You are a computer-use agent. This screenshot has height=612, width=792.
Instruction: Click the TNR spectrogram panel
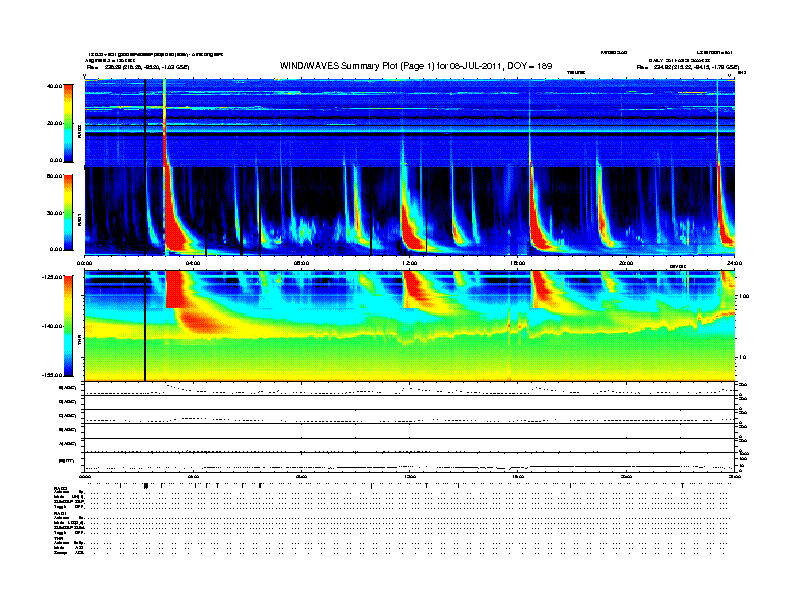tap(410, 326)
